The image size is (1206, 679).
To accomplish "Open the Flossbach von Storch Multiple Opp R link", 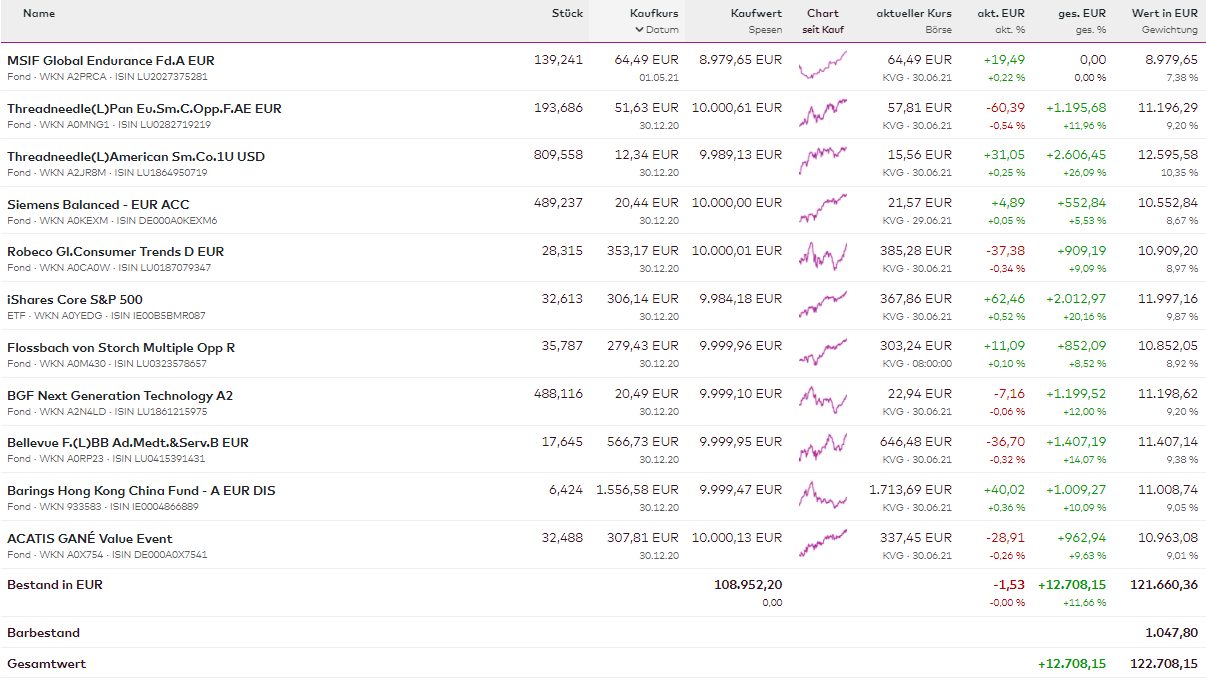I will (x=121, y=348).
